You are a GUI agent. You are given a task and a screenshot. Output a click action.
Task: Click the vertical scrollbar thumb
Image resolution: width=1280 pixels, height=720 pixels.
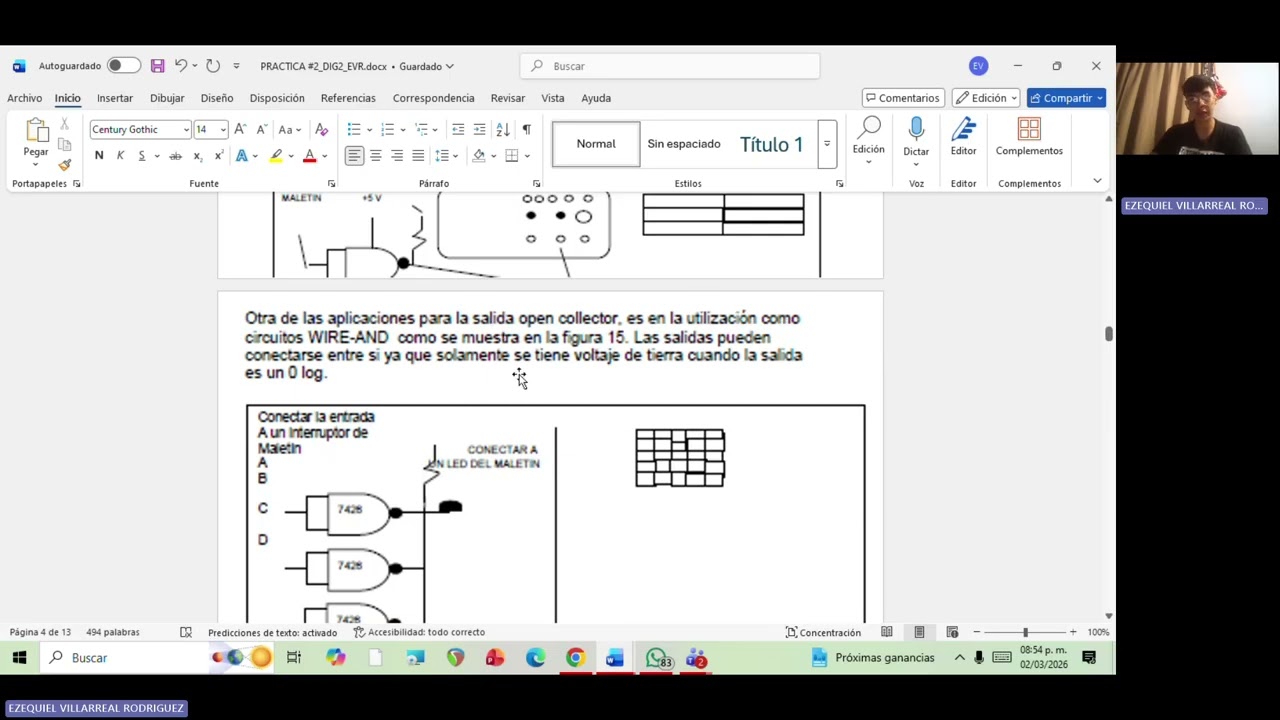tap(1108, 333)
